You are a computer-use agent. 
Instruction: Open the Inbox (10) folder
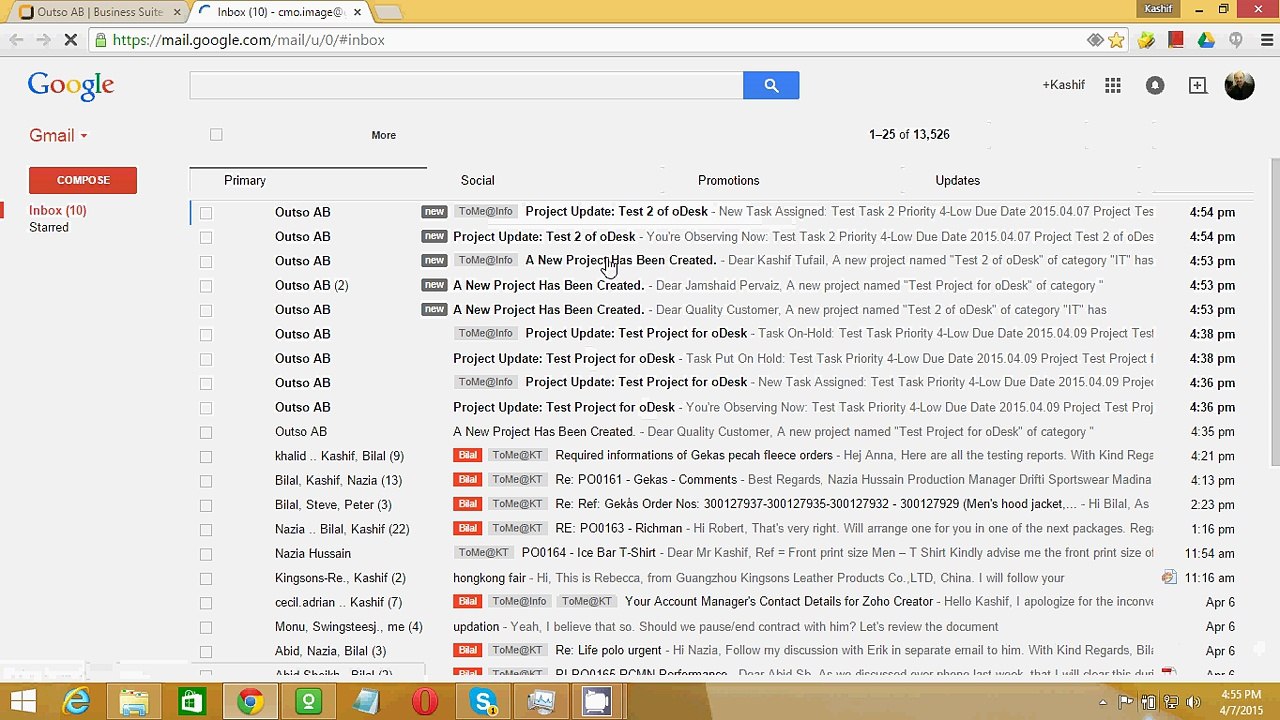point(58,210)
